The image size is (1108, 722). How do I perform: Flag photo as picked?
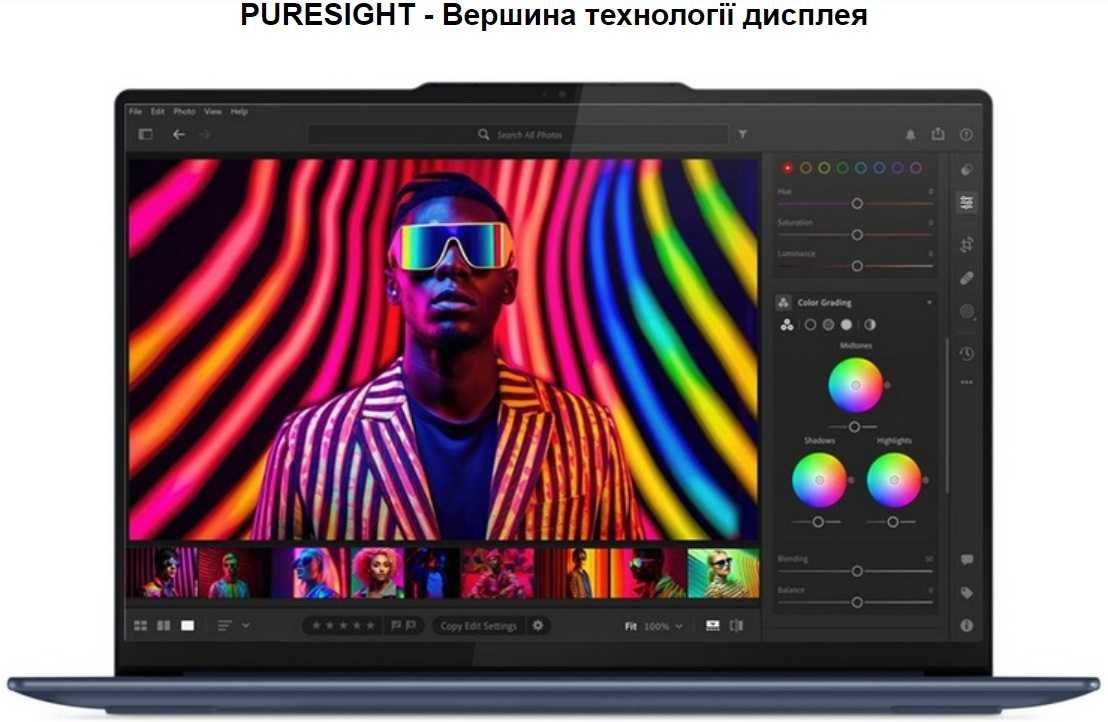coord(396,625)
